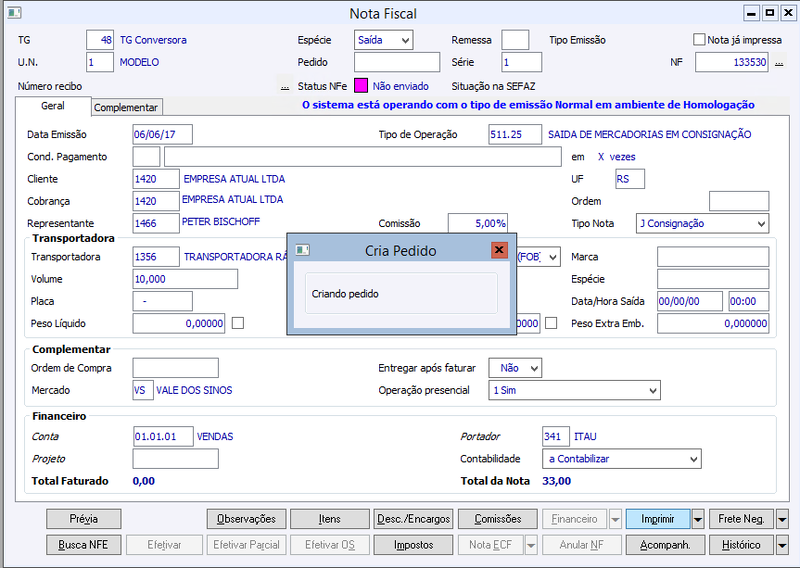Screen dimensions: 800x568
Task: Expand the Frete Neg. arrow menu
Action: coord(782,520)
